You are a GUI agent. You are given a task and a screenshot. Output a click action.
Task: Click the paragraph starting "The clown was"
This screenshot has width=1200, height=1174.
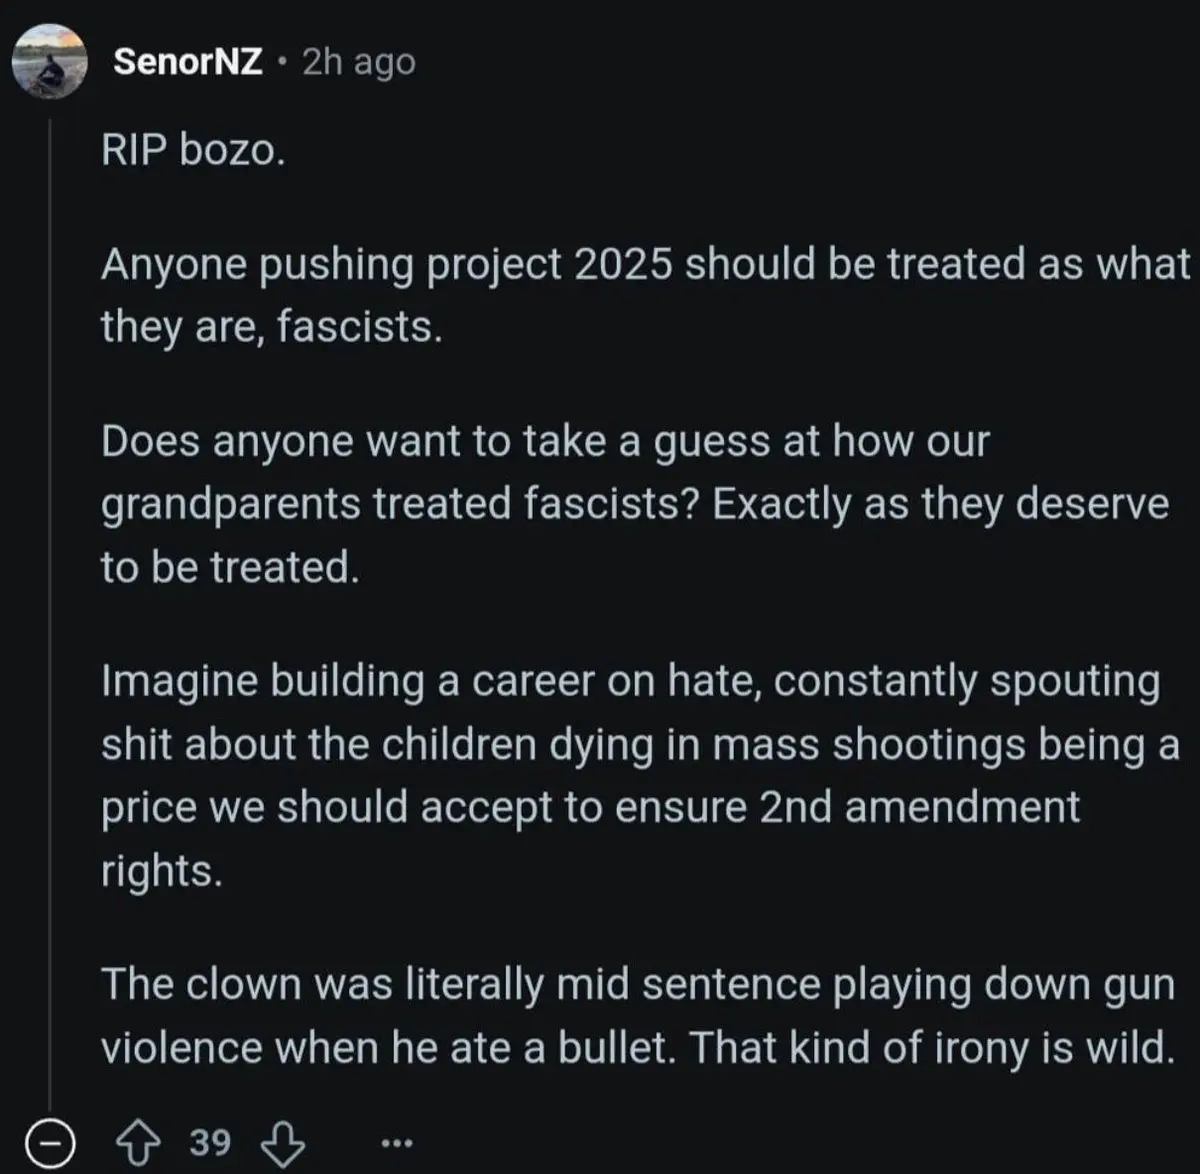click(x=637, y=1015)
